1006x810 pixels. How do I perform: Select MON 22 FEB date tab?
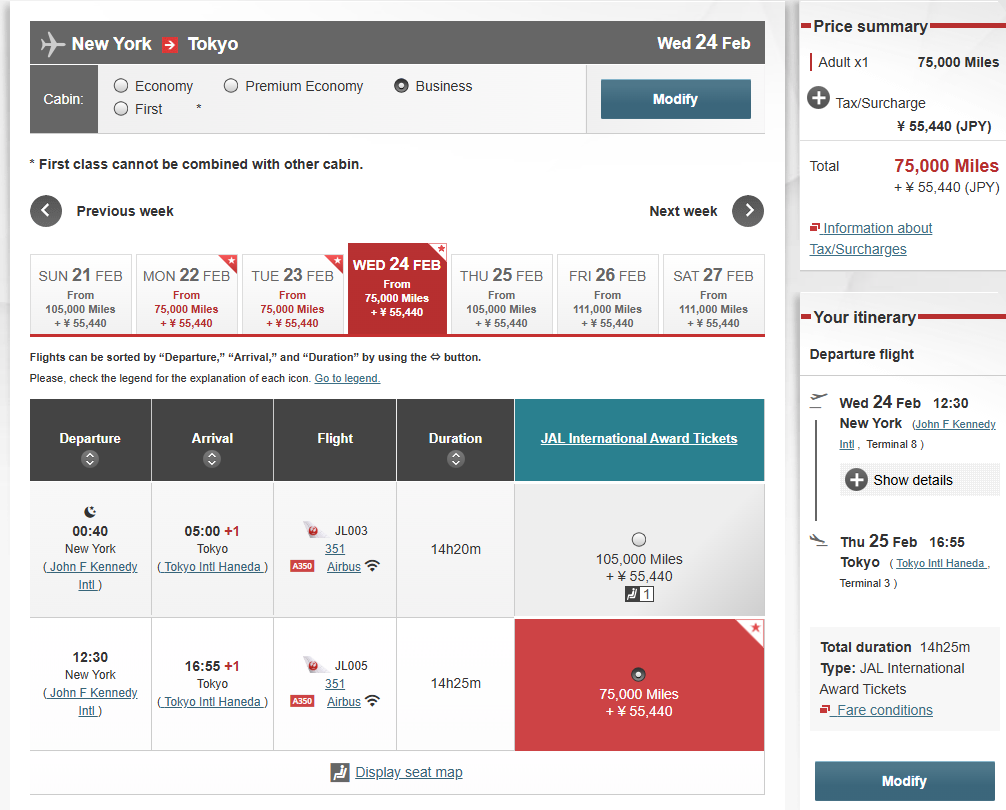187,294
